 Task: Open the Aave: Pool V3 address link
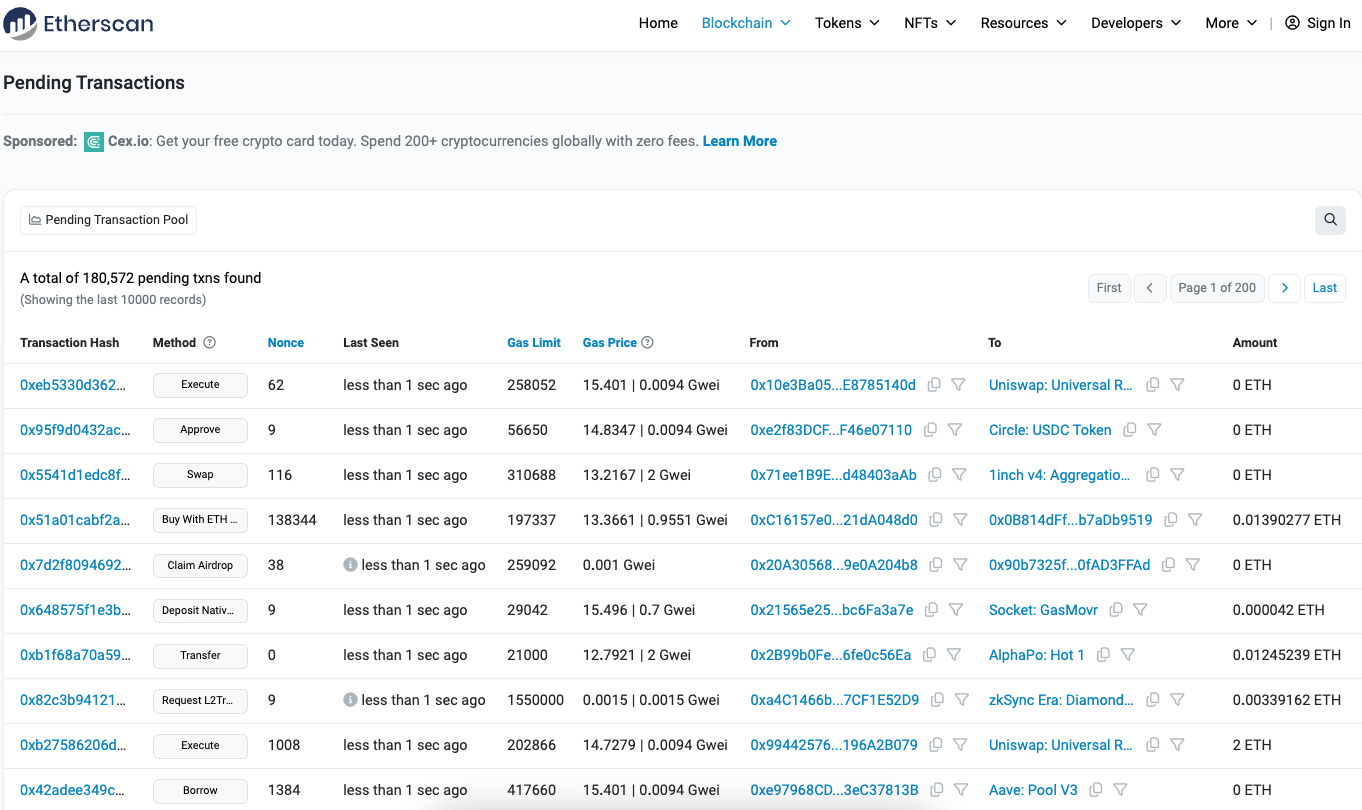pos(1033,790)
